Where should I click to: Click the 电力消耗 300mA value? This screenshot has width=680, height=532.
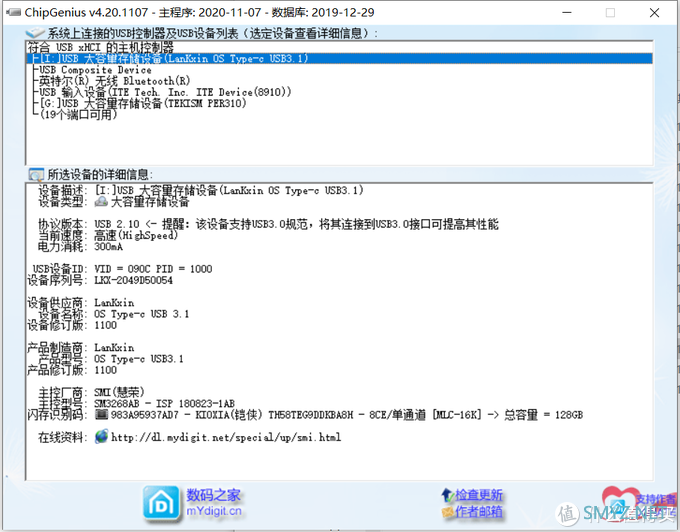[x=108, y=247]
